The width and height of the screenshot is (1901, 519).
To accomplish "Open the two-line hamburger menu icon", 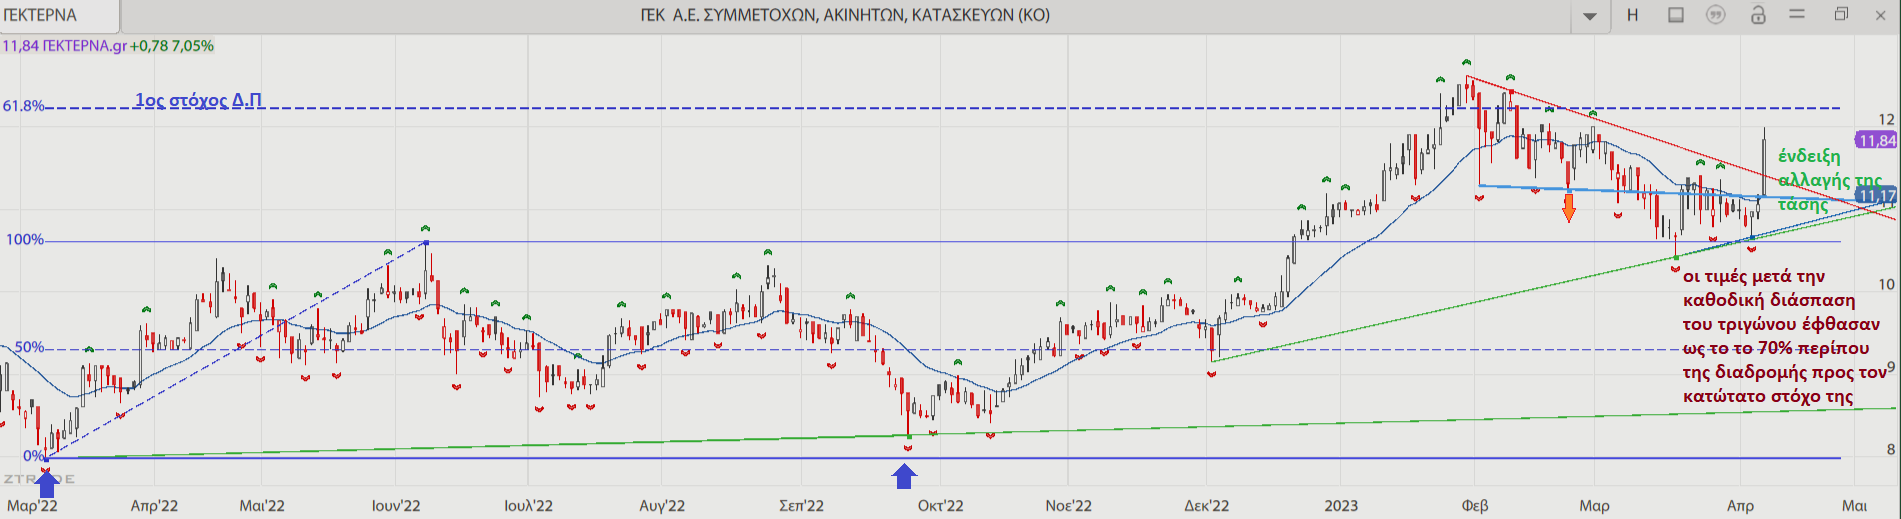I will pyautogui.click(x=1797, y=15).
